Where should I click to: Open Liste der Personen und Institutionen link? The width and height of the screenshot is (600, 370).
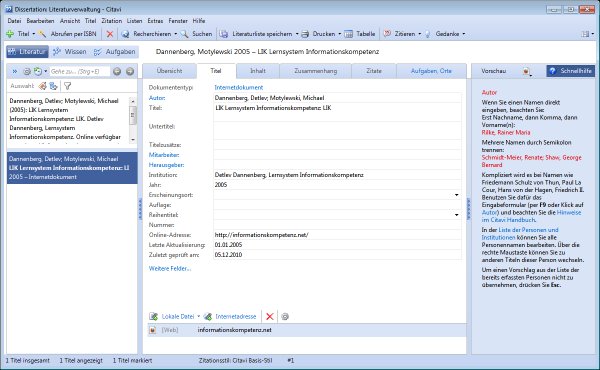tap(520, 234)
